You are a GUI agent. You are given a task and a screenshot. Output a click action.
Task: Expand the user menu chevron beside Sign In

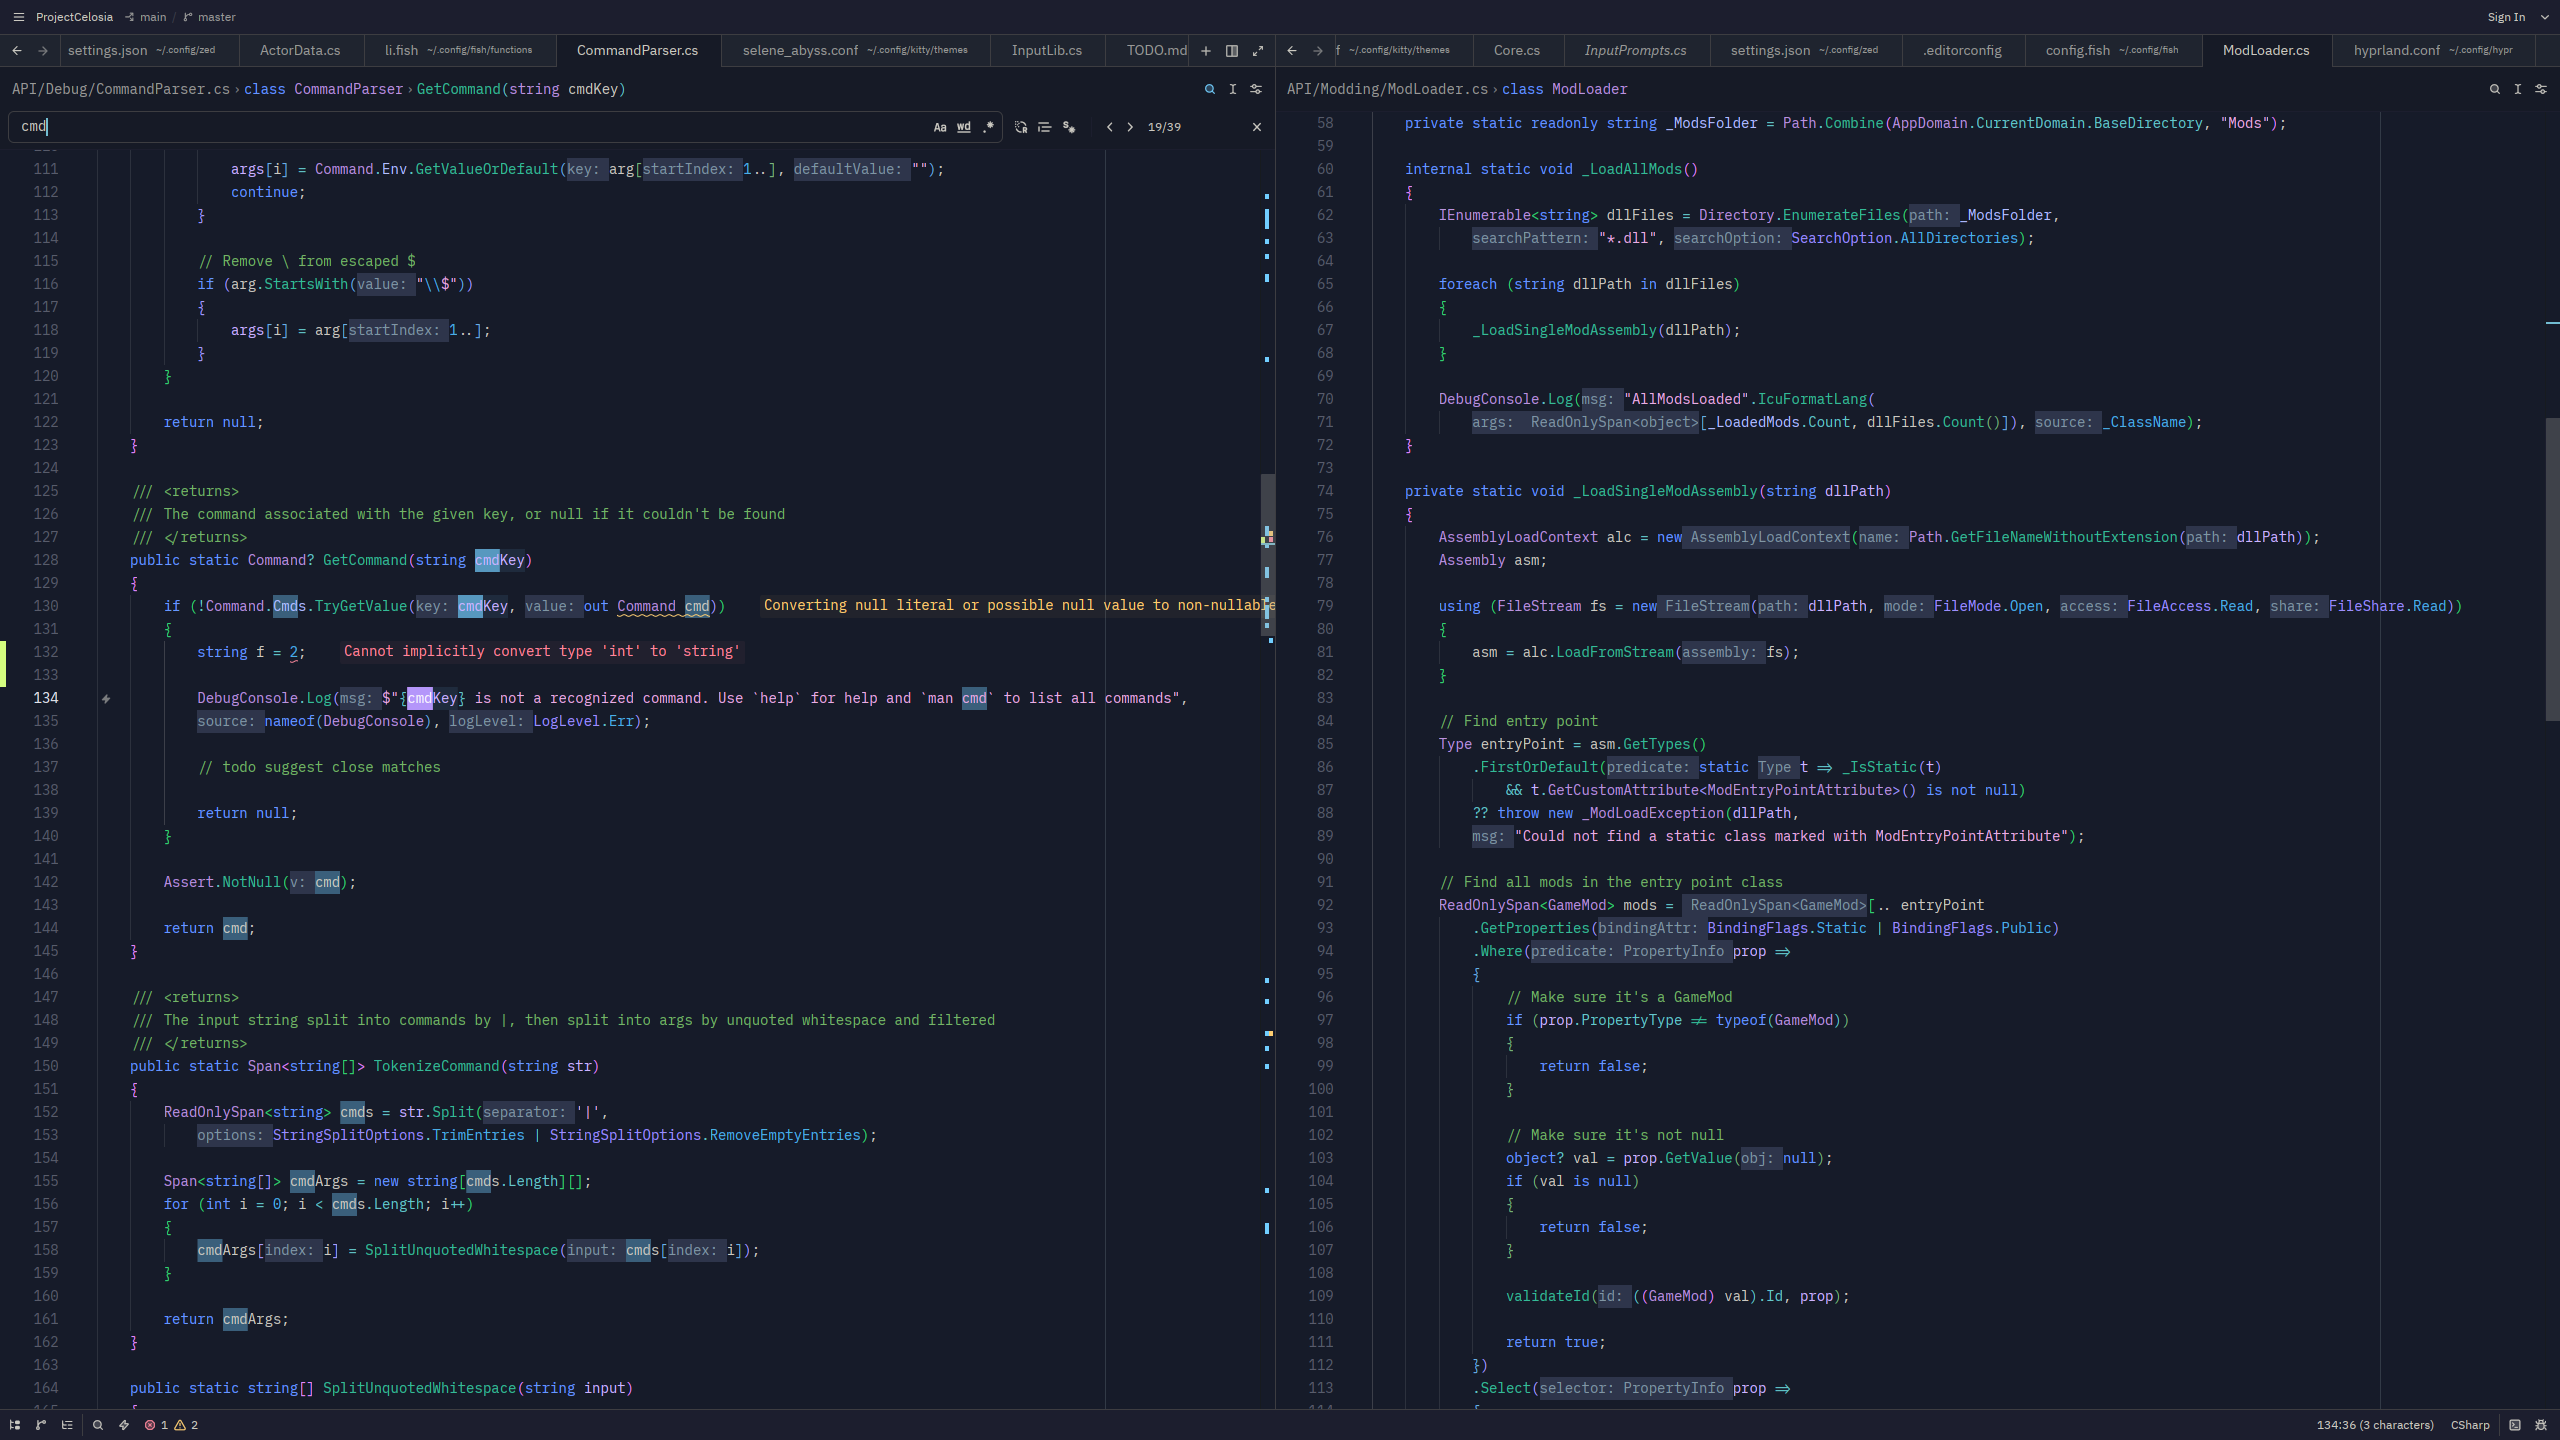pos(2545,17)
